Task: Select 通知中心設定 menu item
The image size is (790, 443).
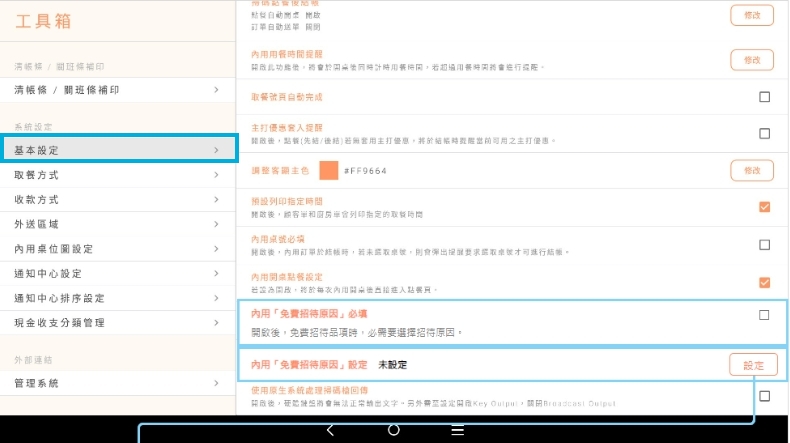Action: click(119, 273)
